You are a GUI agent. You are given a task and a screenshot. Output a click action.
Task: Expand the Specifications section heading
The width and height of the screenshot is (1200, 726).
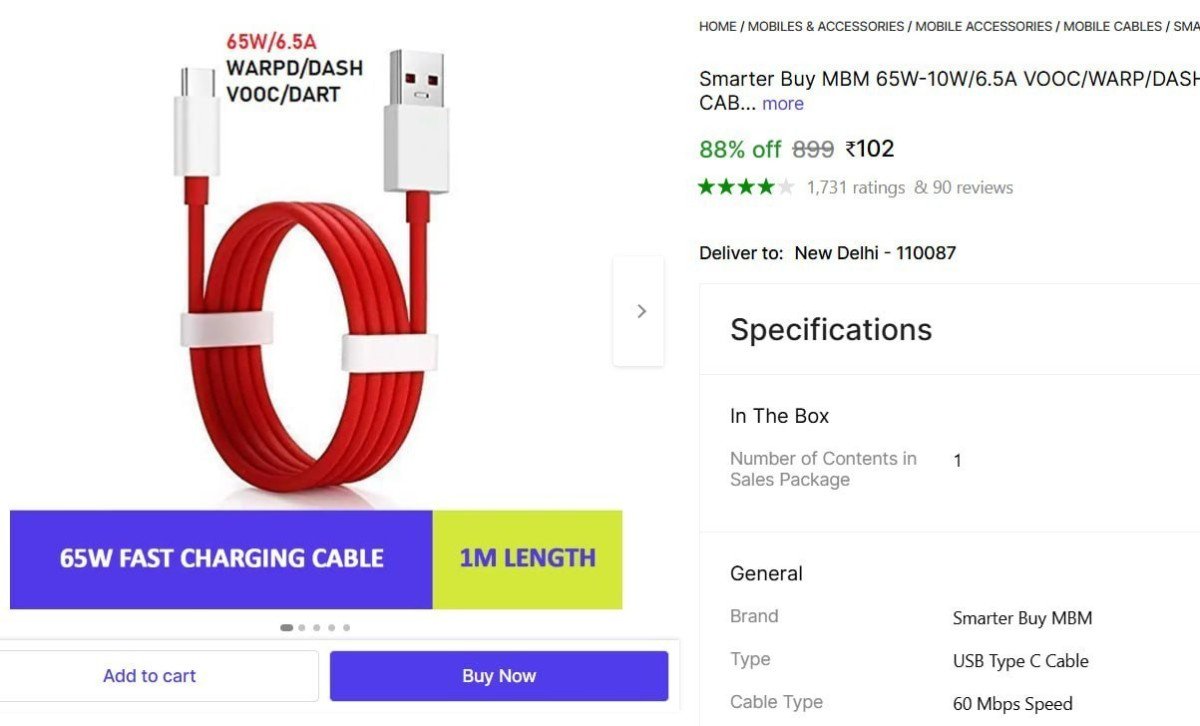coord(831,330)
